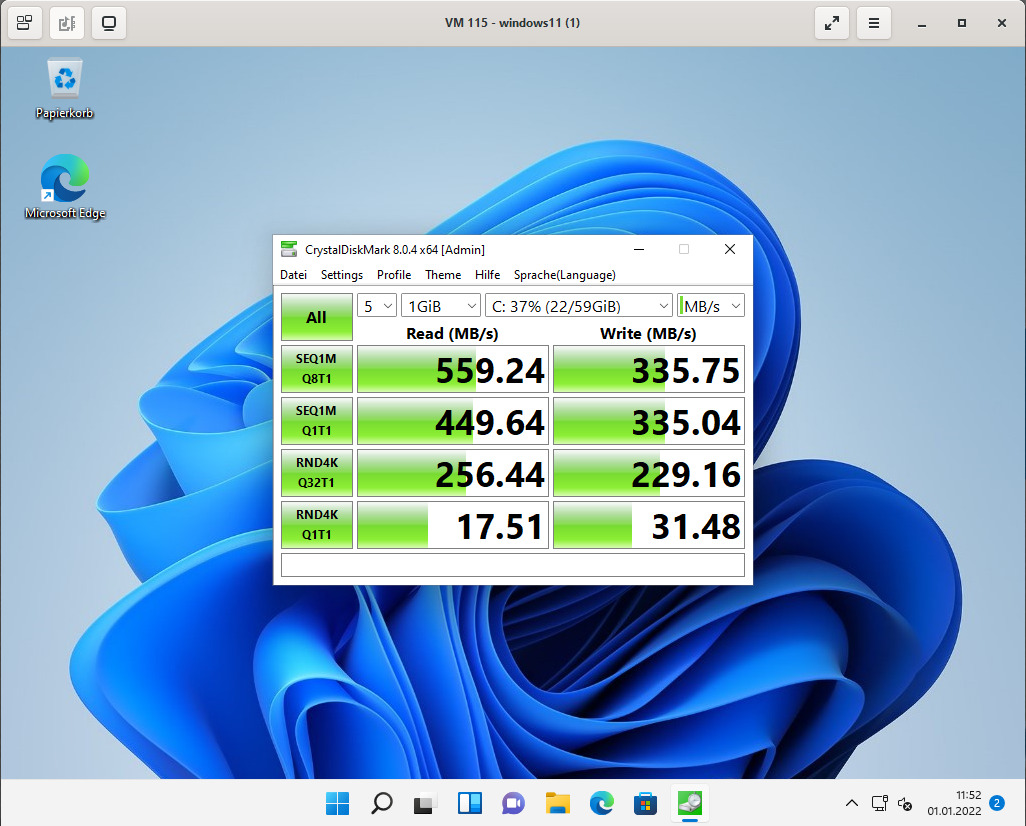Start all benchmarks with All button

[317, 317]
